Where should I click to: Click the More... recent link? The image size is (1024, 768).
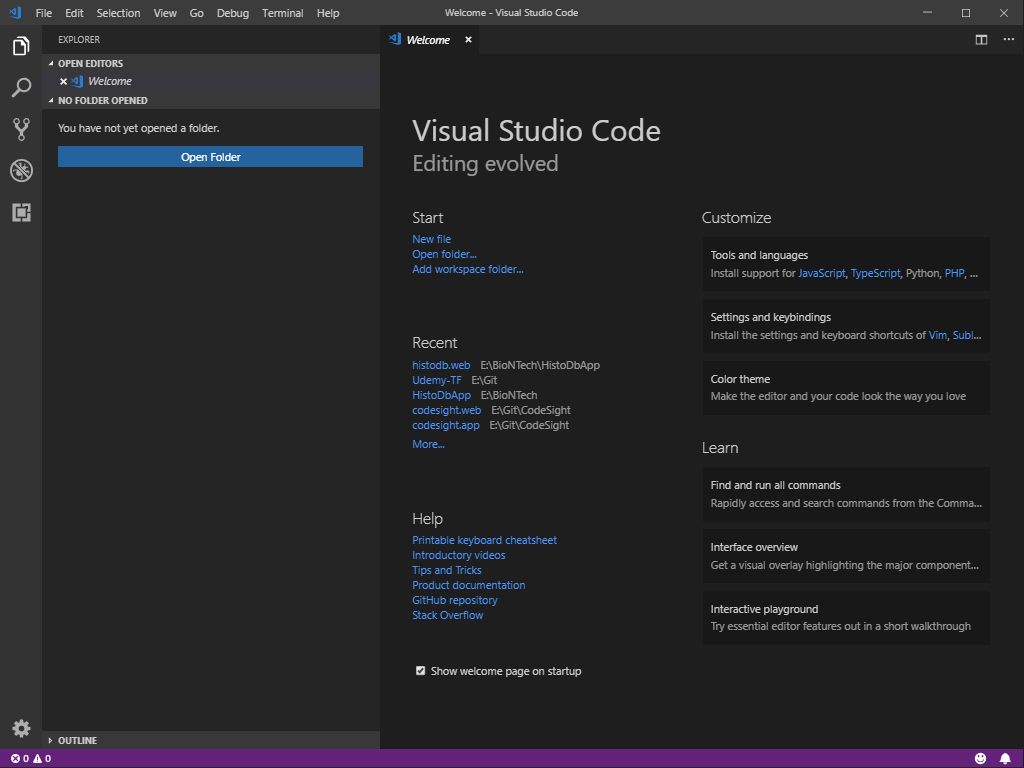pos(428,444)
